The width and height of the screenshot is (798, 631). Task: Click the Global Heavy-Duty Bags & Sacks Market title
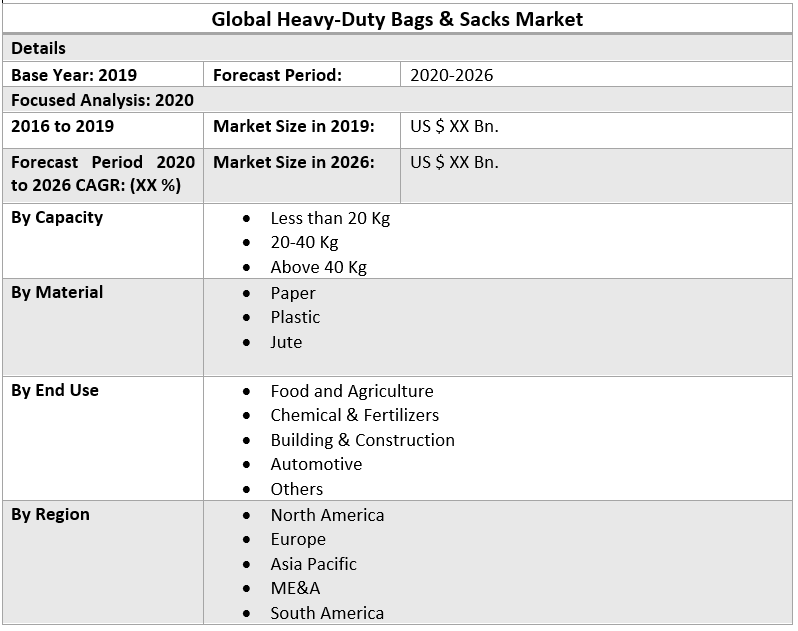[x=397, y=19]
